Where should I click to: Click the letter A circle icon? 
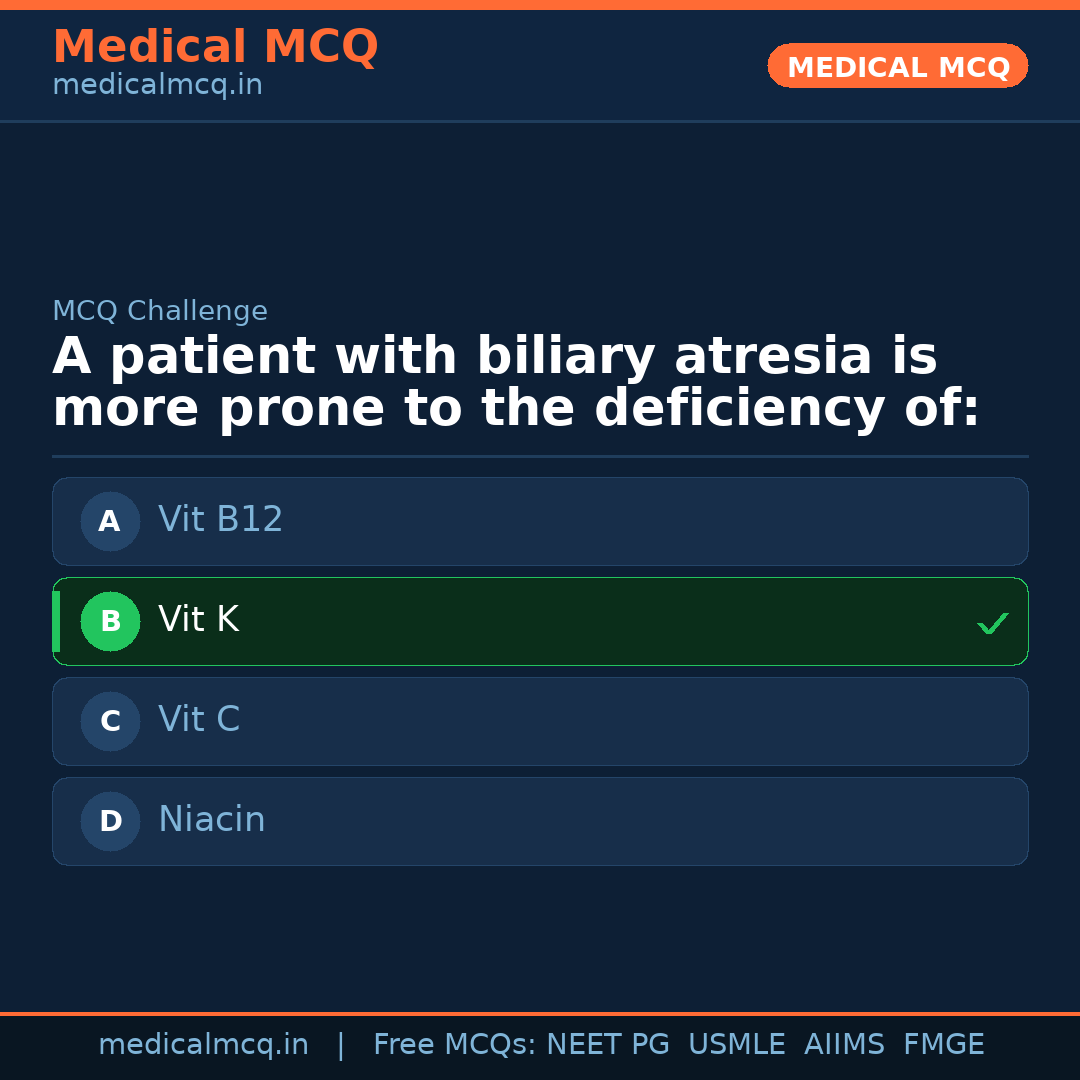pyautogui.click(x=110, y=521)
